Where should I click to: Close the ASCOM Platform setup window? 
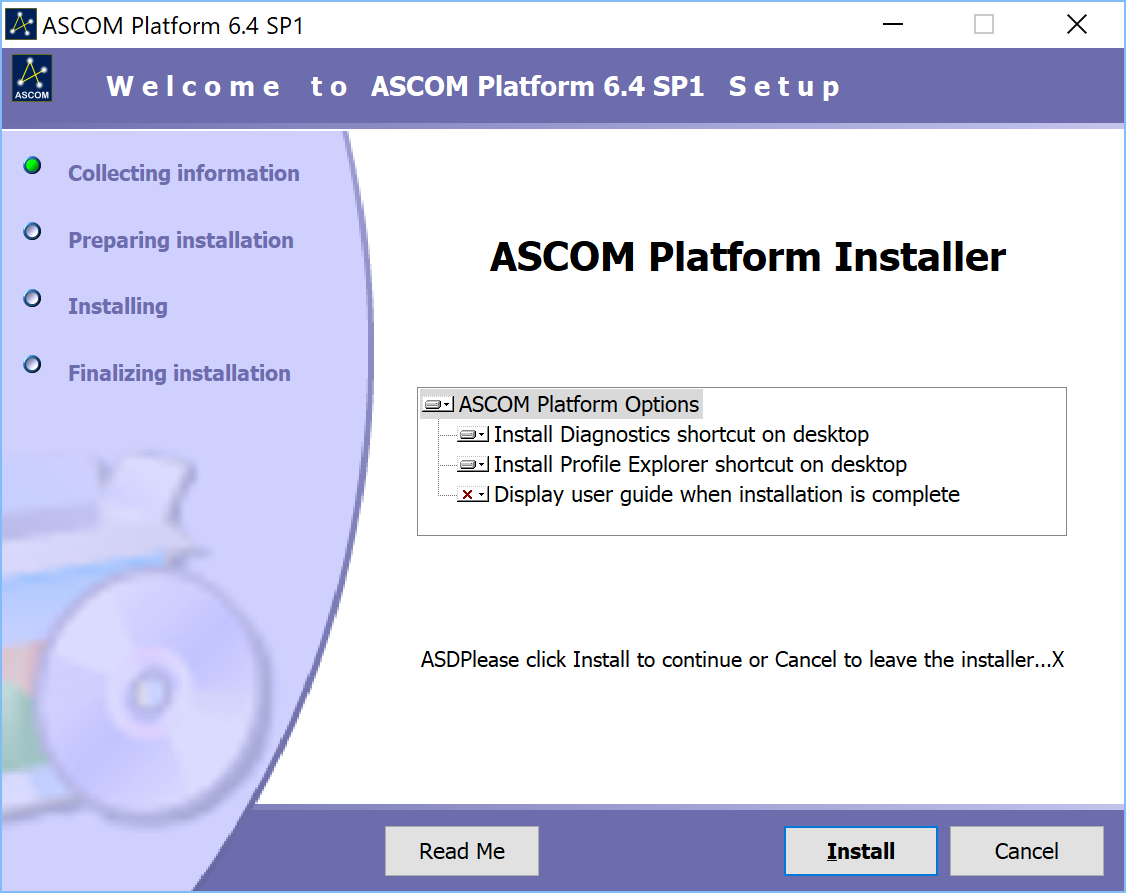coord(1076,24)
